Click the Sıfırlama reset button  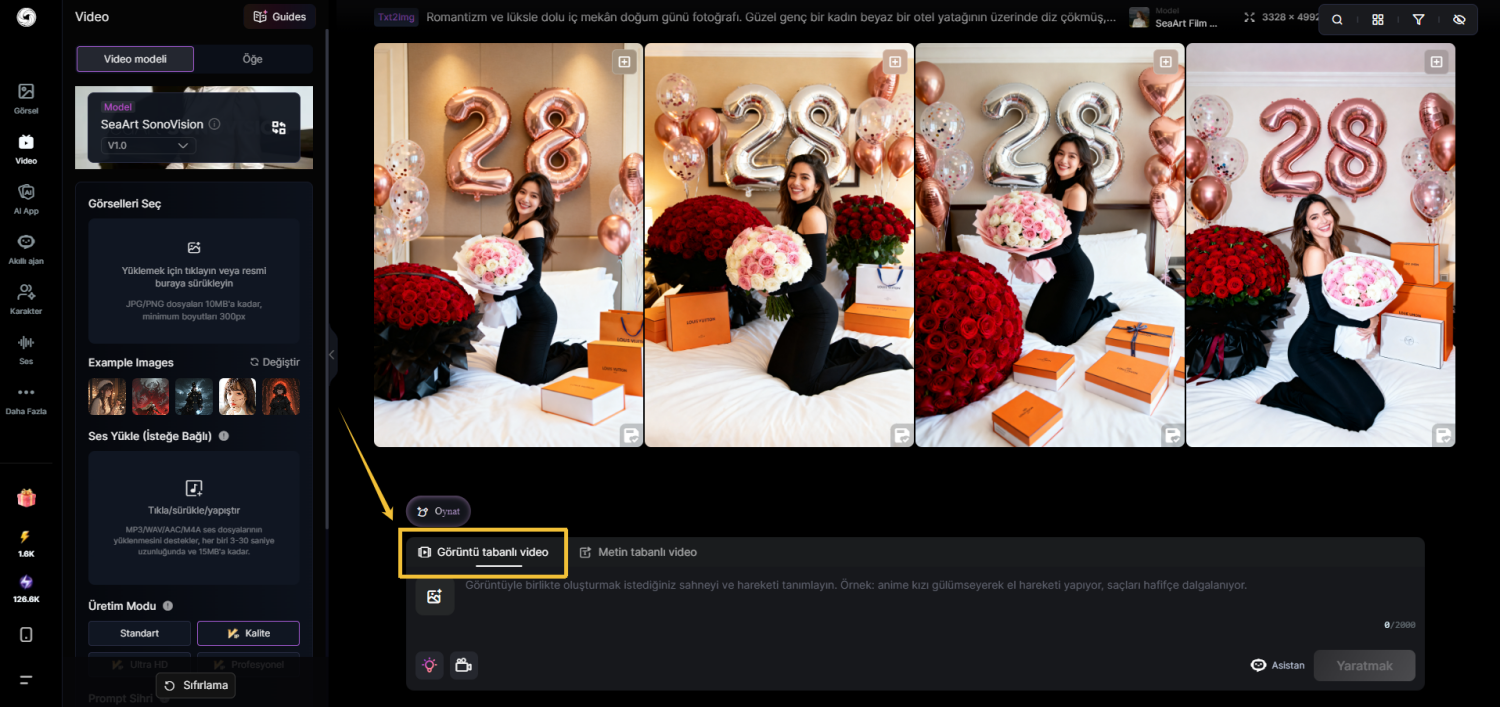196,685
